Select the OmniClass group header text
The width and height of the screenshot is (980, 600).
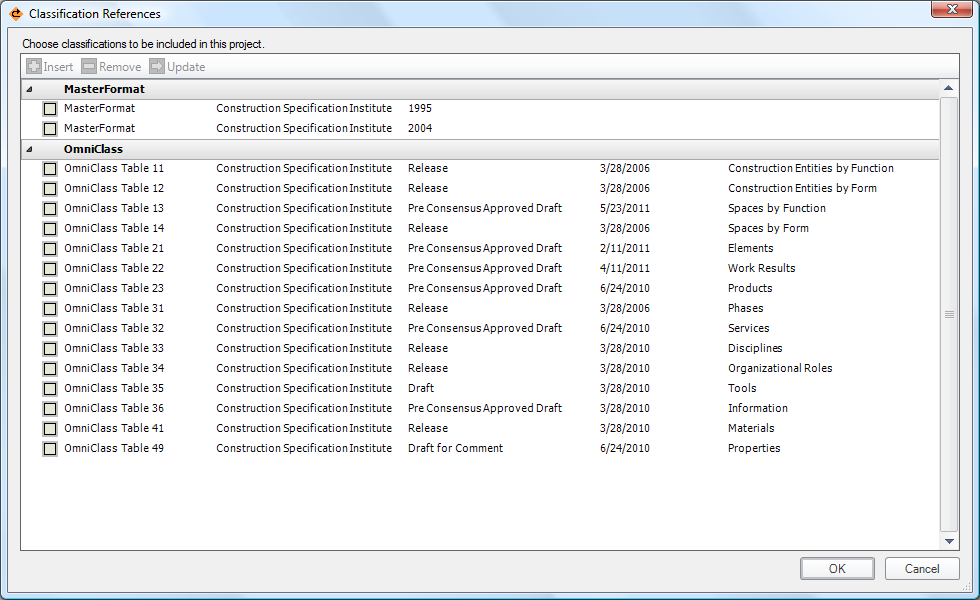pos(93,149)
